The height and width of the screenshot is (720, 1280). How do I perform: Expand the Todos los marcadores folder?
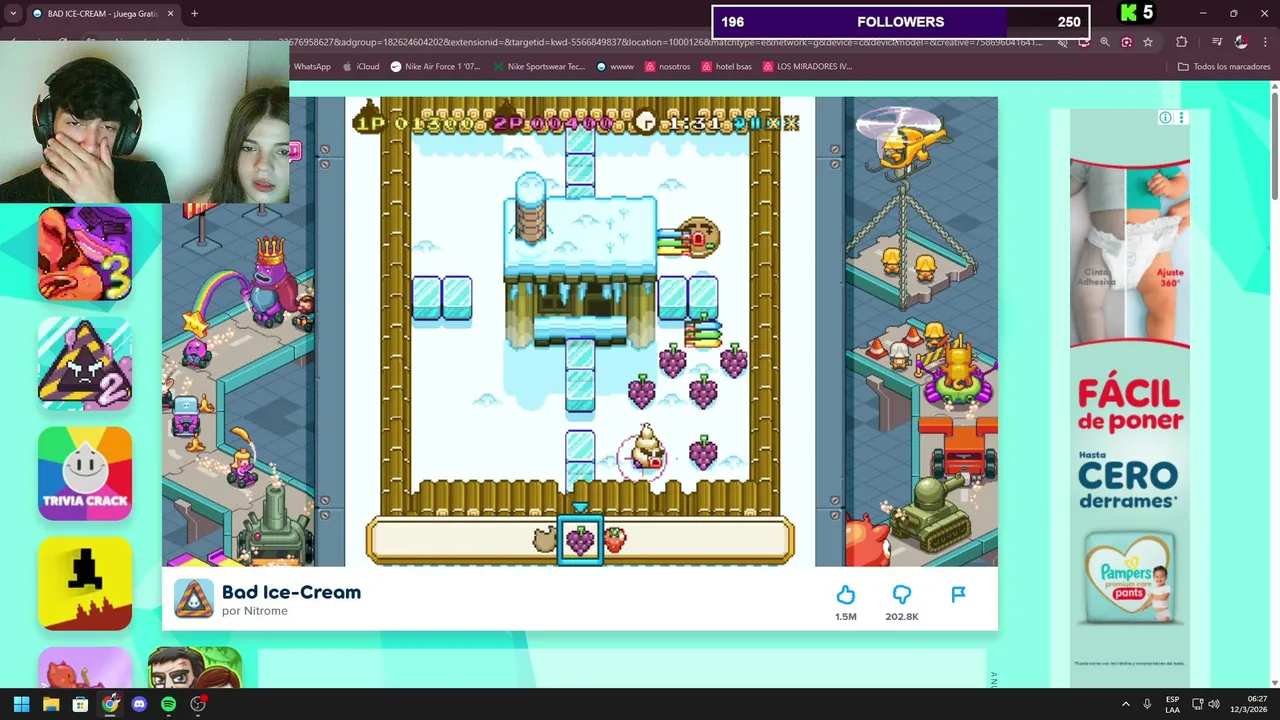[x=1224, y=67]
